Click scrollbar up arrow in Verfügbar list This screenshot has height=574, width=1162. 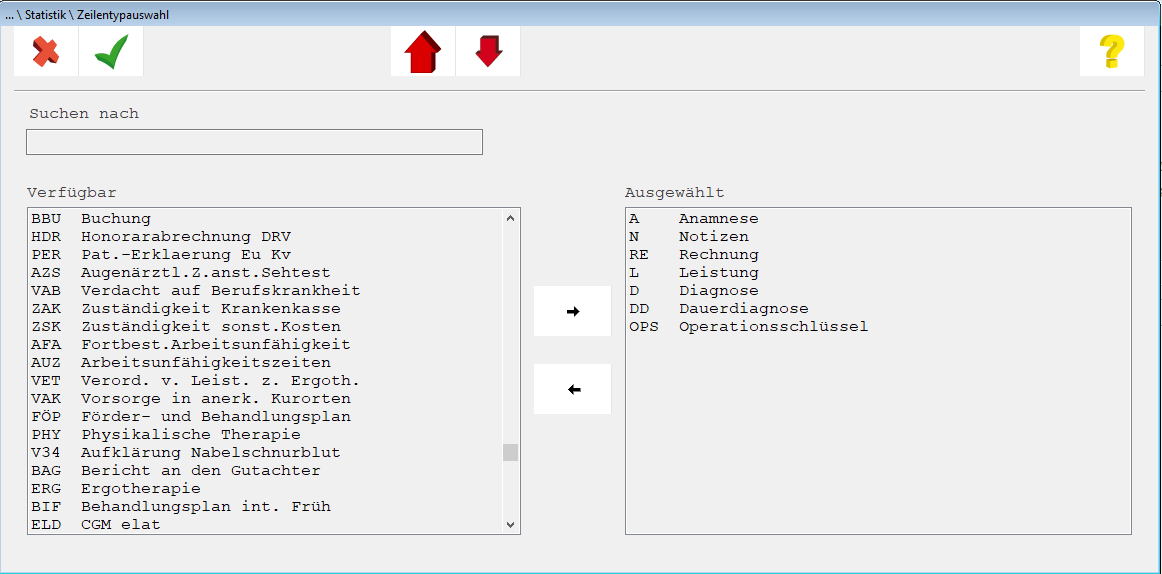pyautogui.click(x=510, y=218)
